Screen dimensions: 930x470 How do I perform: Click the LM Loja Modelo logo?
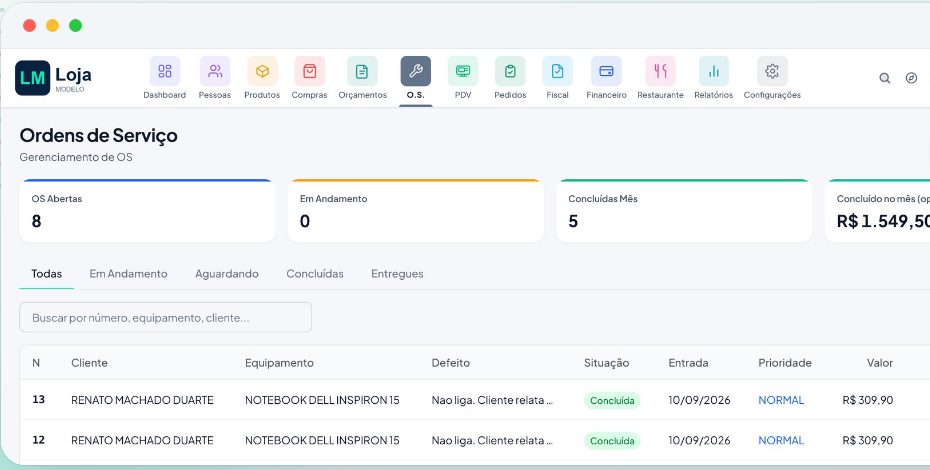click(53, 78)
